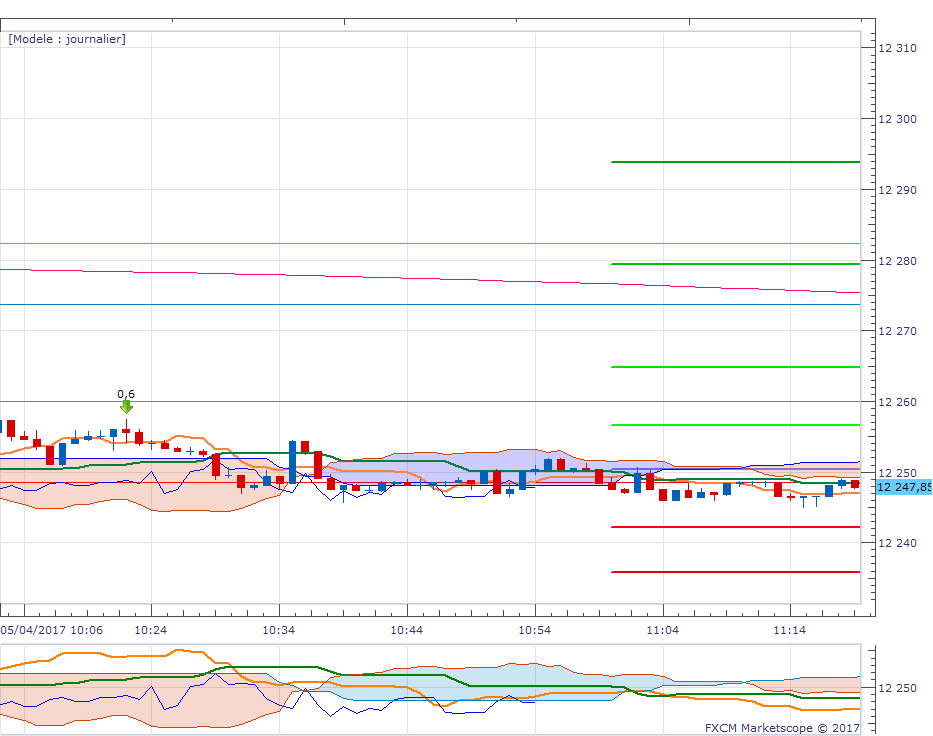Click the current price tag 12 247,85
The width and height of the screenshot is (933, 736).
[x=904, y=487]
